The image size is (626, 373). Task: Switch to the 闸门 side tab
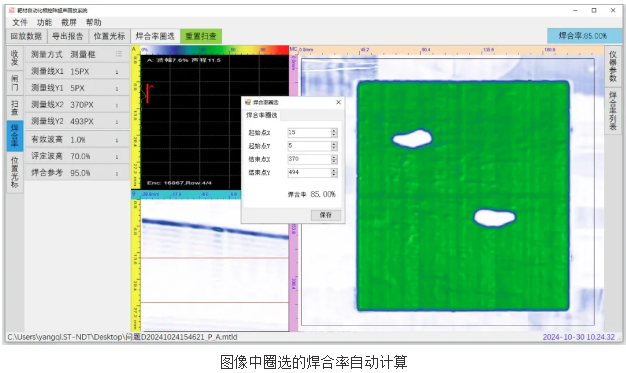click(x=15, y=83)
